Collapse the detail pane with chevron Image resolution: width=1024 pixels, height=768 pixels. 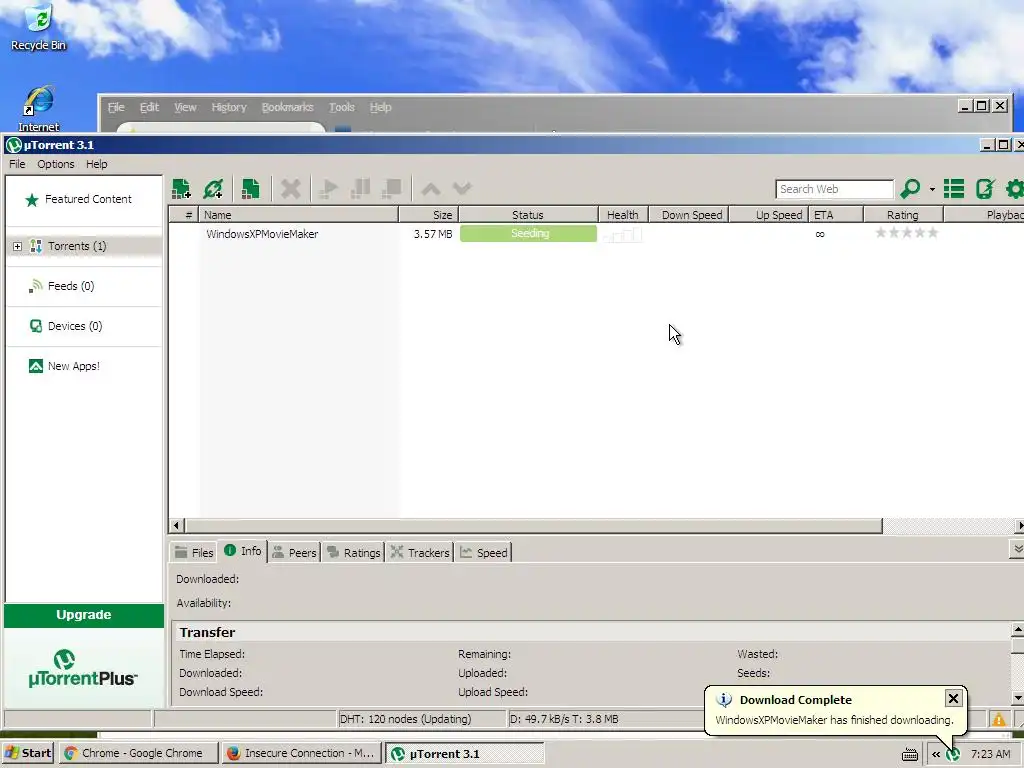click(1017, 549)
